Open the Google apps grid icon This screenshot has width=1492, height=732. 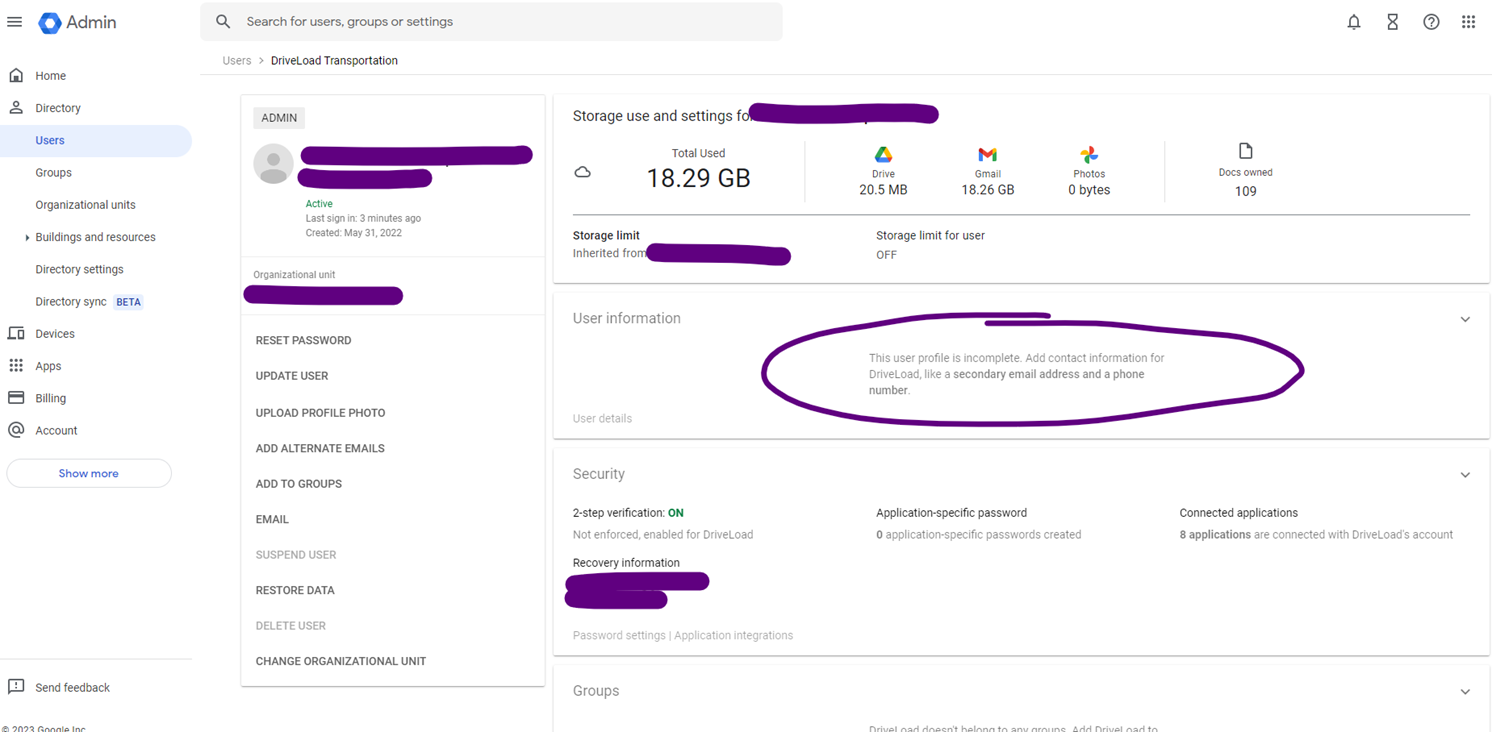1468,22
